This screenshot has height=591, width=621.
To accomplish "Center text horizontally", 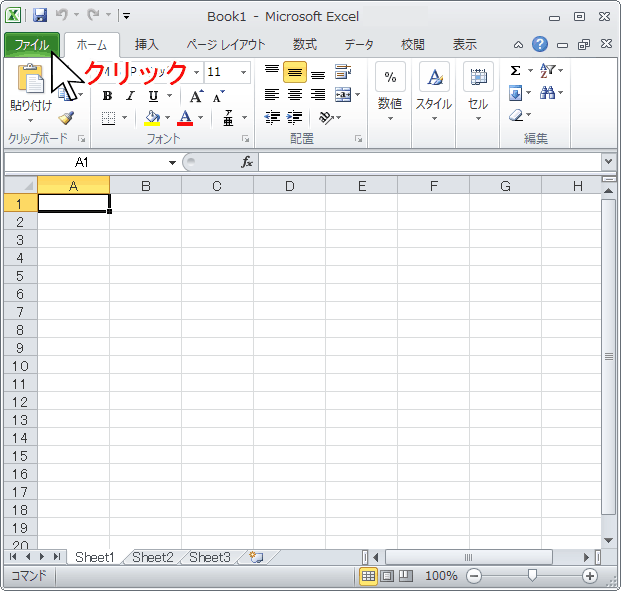I will click(x=295, y=95).
